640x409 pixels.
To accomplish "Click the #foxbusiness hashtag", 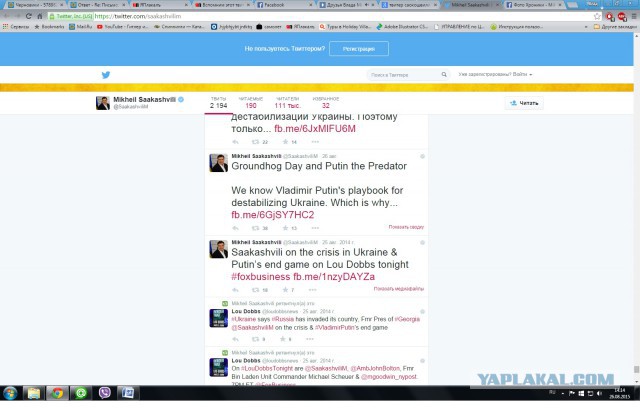I will (x=260, y=276).
